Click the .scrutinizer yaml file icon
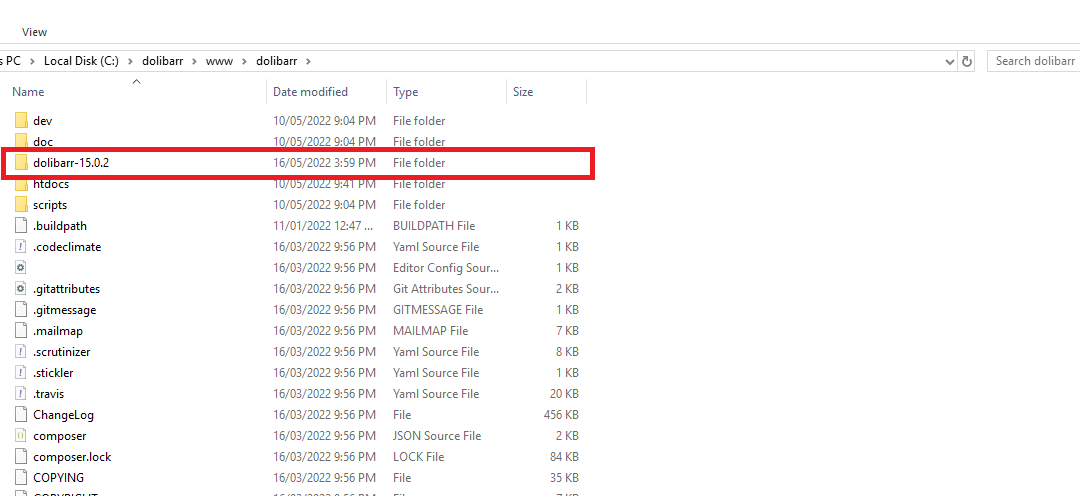The width and height of the screenshot is (1080, 496). [x=21, y=352]
